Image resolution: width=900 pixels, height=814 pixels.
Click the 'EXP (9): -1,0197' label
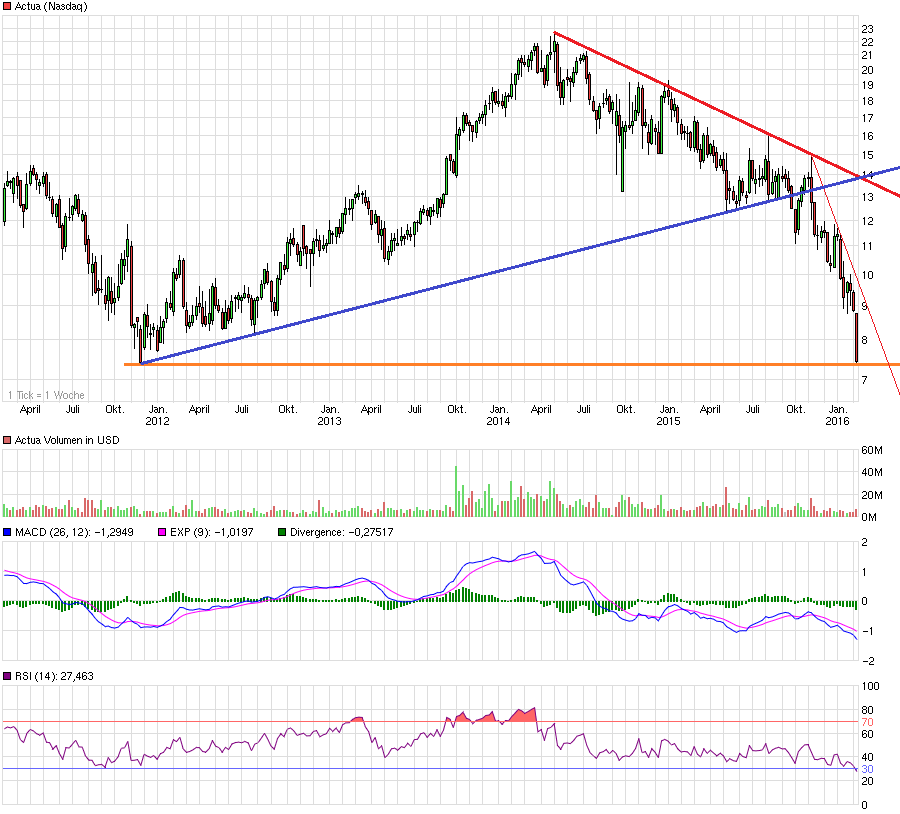[212, 532]
